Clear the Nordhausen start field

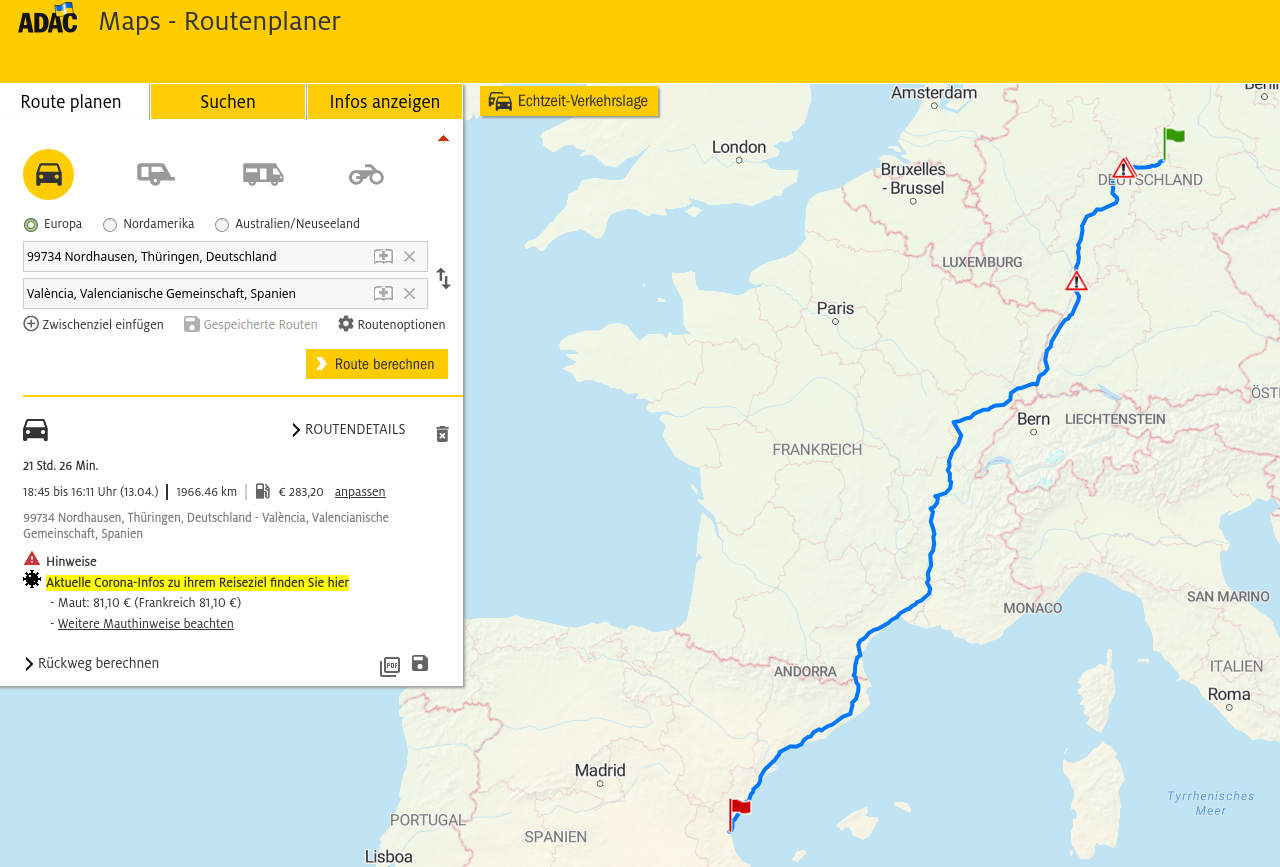coord(409,256)
